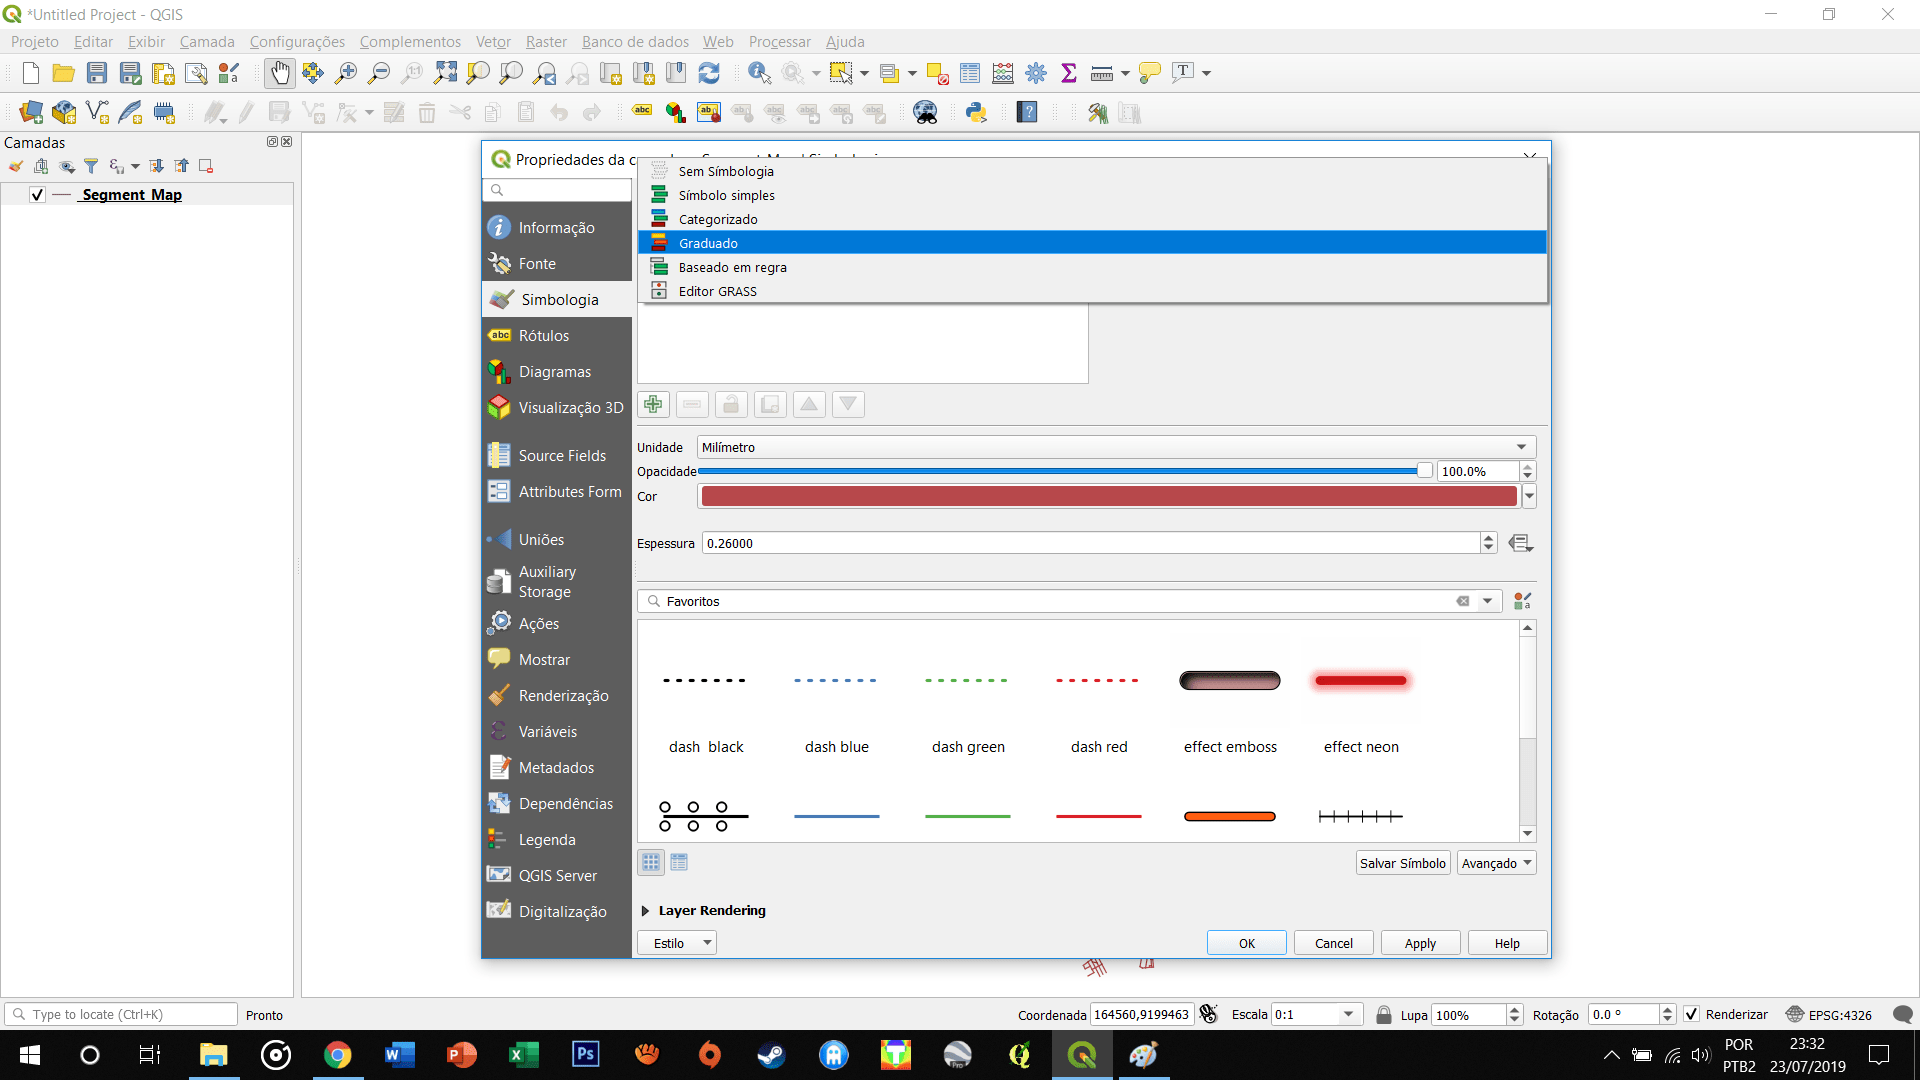
Task: Expand the Layer Rendering section
Action: click(645, 911)
